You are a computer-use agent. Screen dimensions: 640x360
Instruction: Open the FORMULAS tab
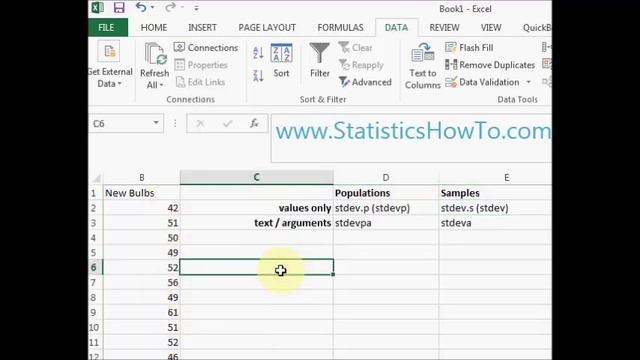[340, 27]
